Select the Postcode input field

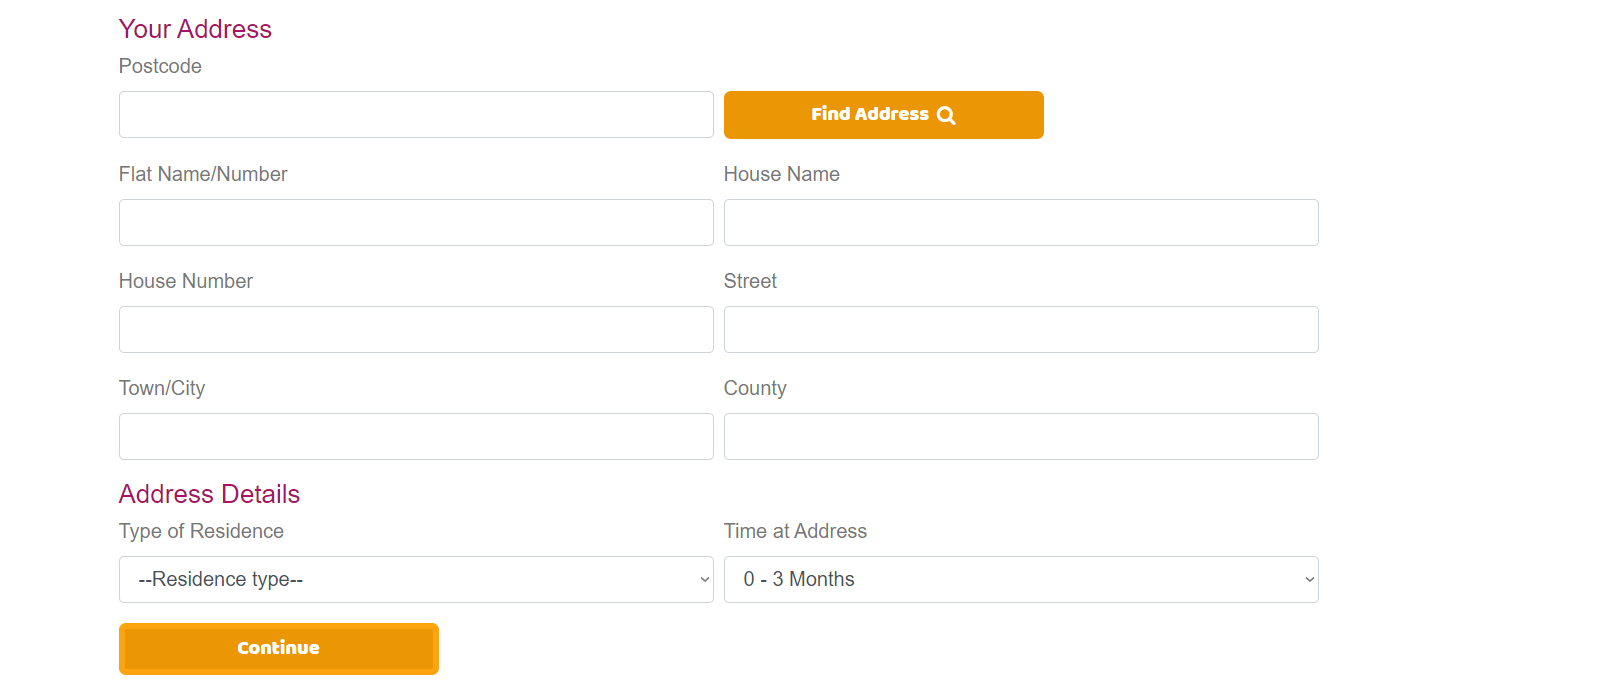[x=416, y=114]
